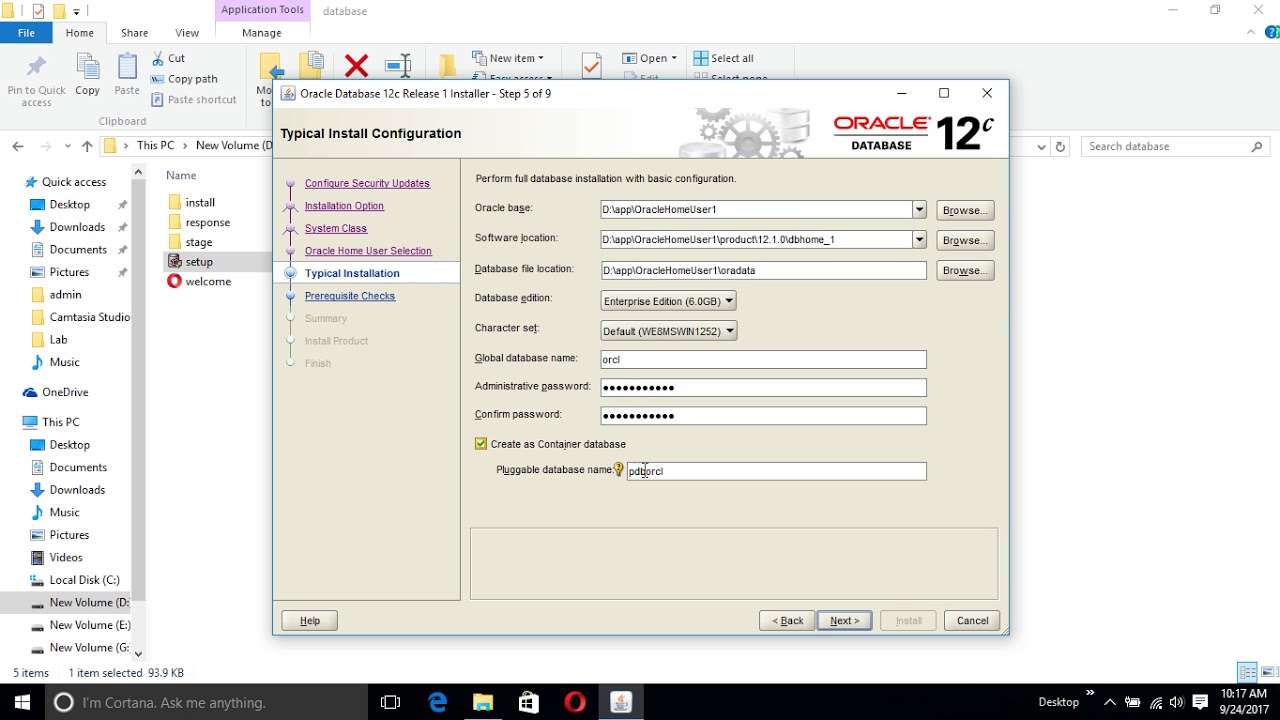Open the Action Center notification icon

[x=1201, y=702]
